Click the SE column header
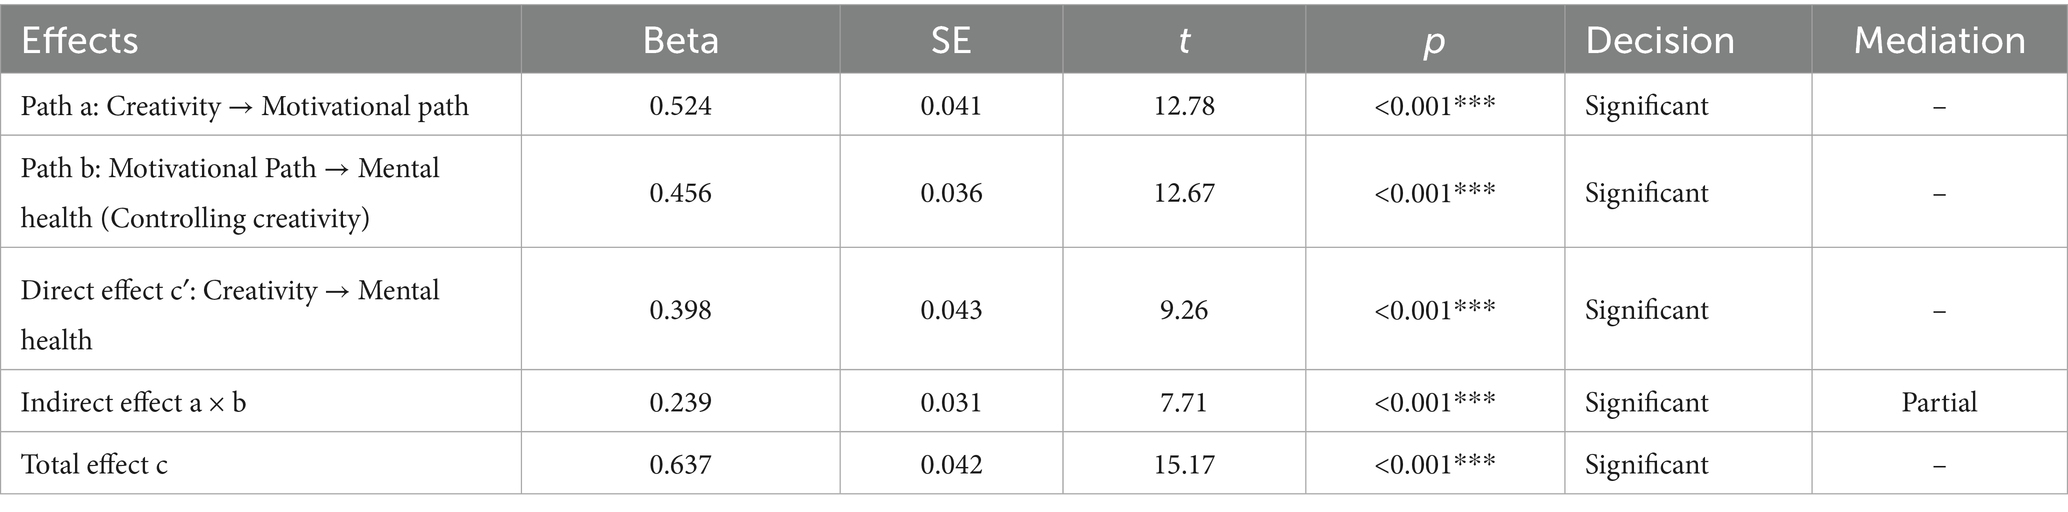The width and height of the screenshot is (2068, 512). 951,40
